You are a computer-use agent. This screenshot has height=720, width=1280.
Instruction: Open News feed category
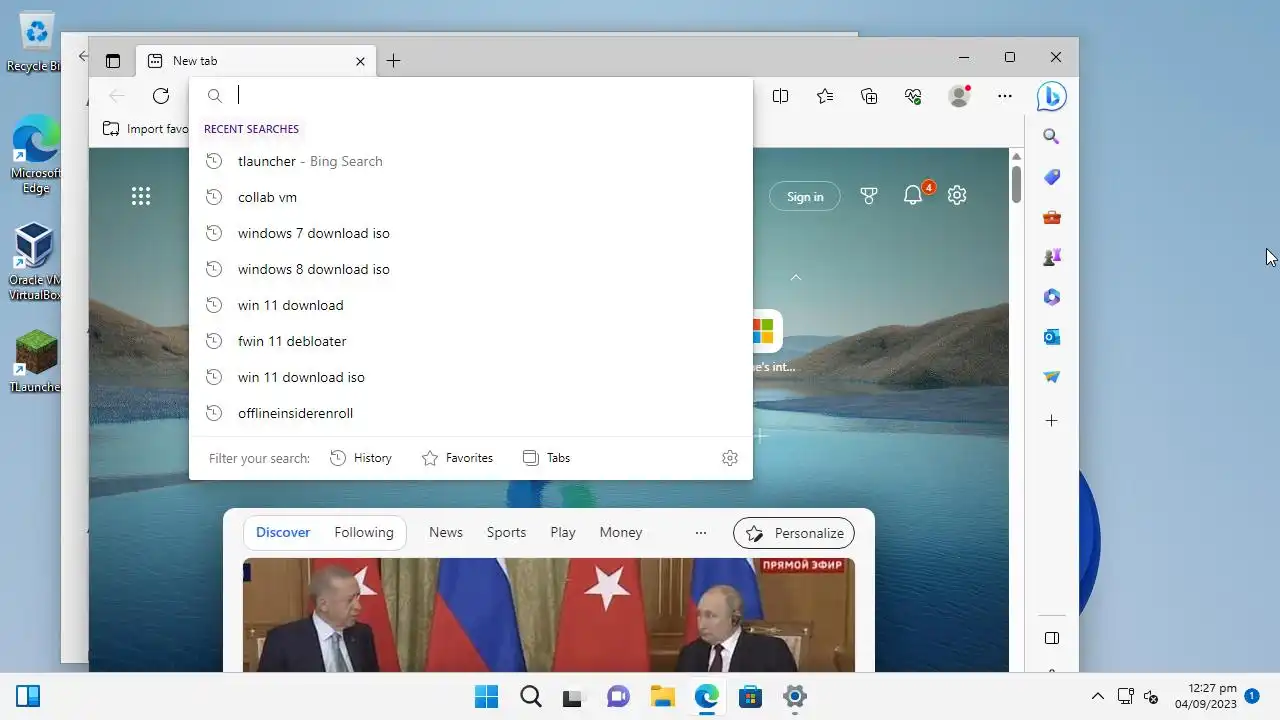(x=446, y=533)
